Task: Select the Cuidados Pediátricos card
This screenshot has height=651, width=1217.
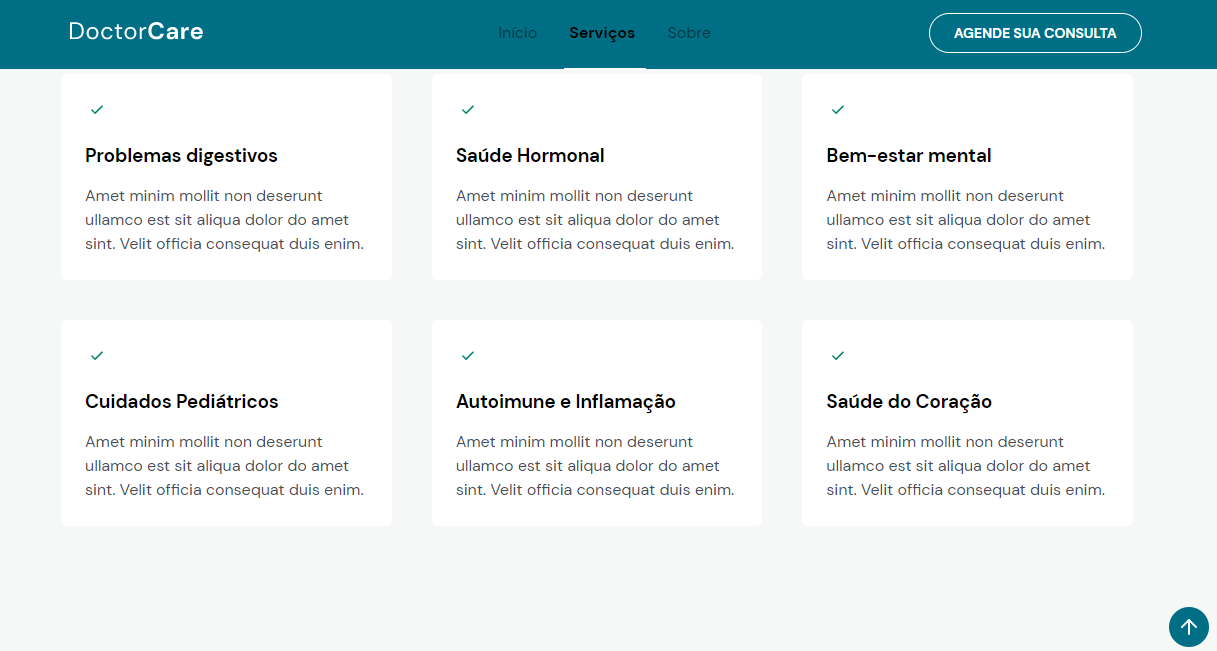Action: tap(226, 422)
